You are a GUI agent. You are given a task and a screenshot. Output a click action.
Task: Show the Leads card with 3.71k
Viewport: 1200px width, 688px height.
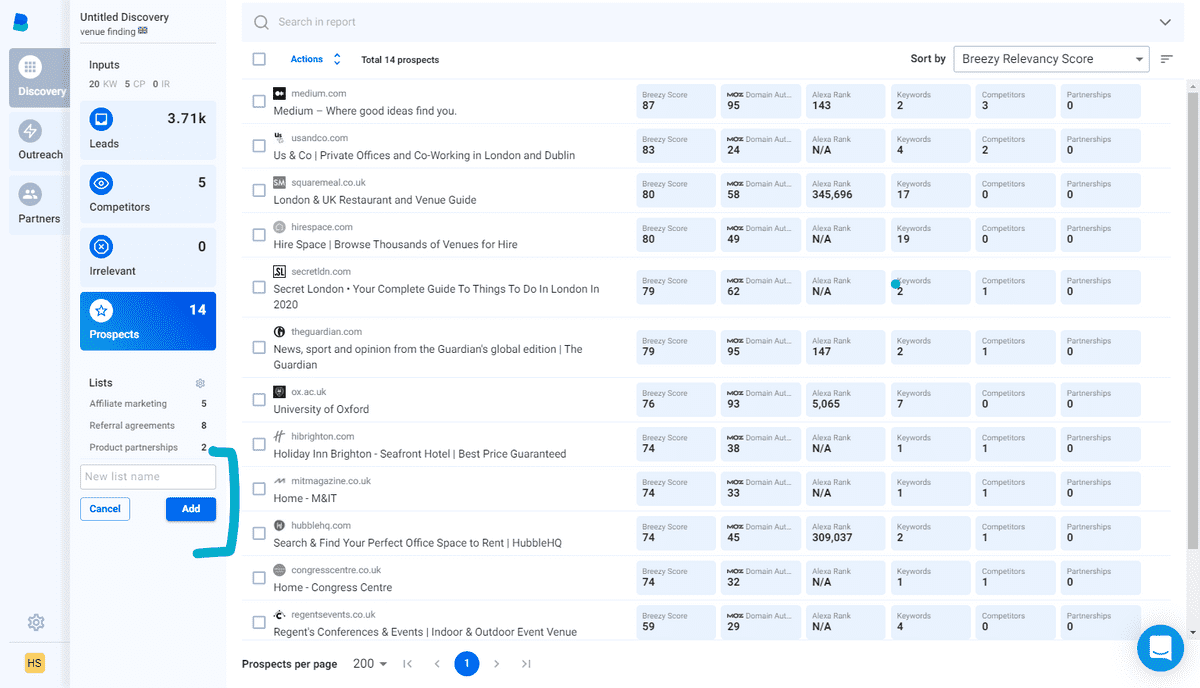tap(148, 130)
